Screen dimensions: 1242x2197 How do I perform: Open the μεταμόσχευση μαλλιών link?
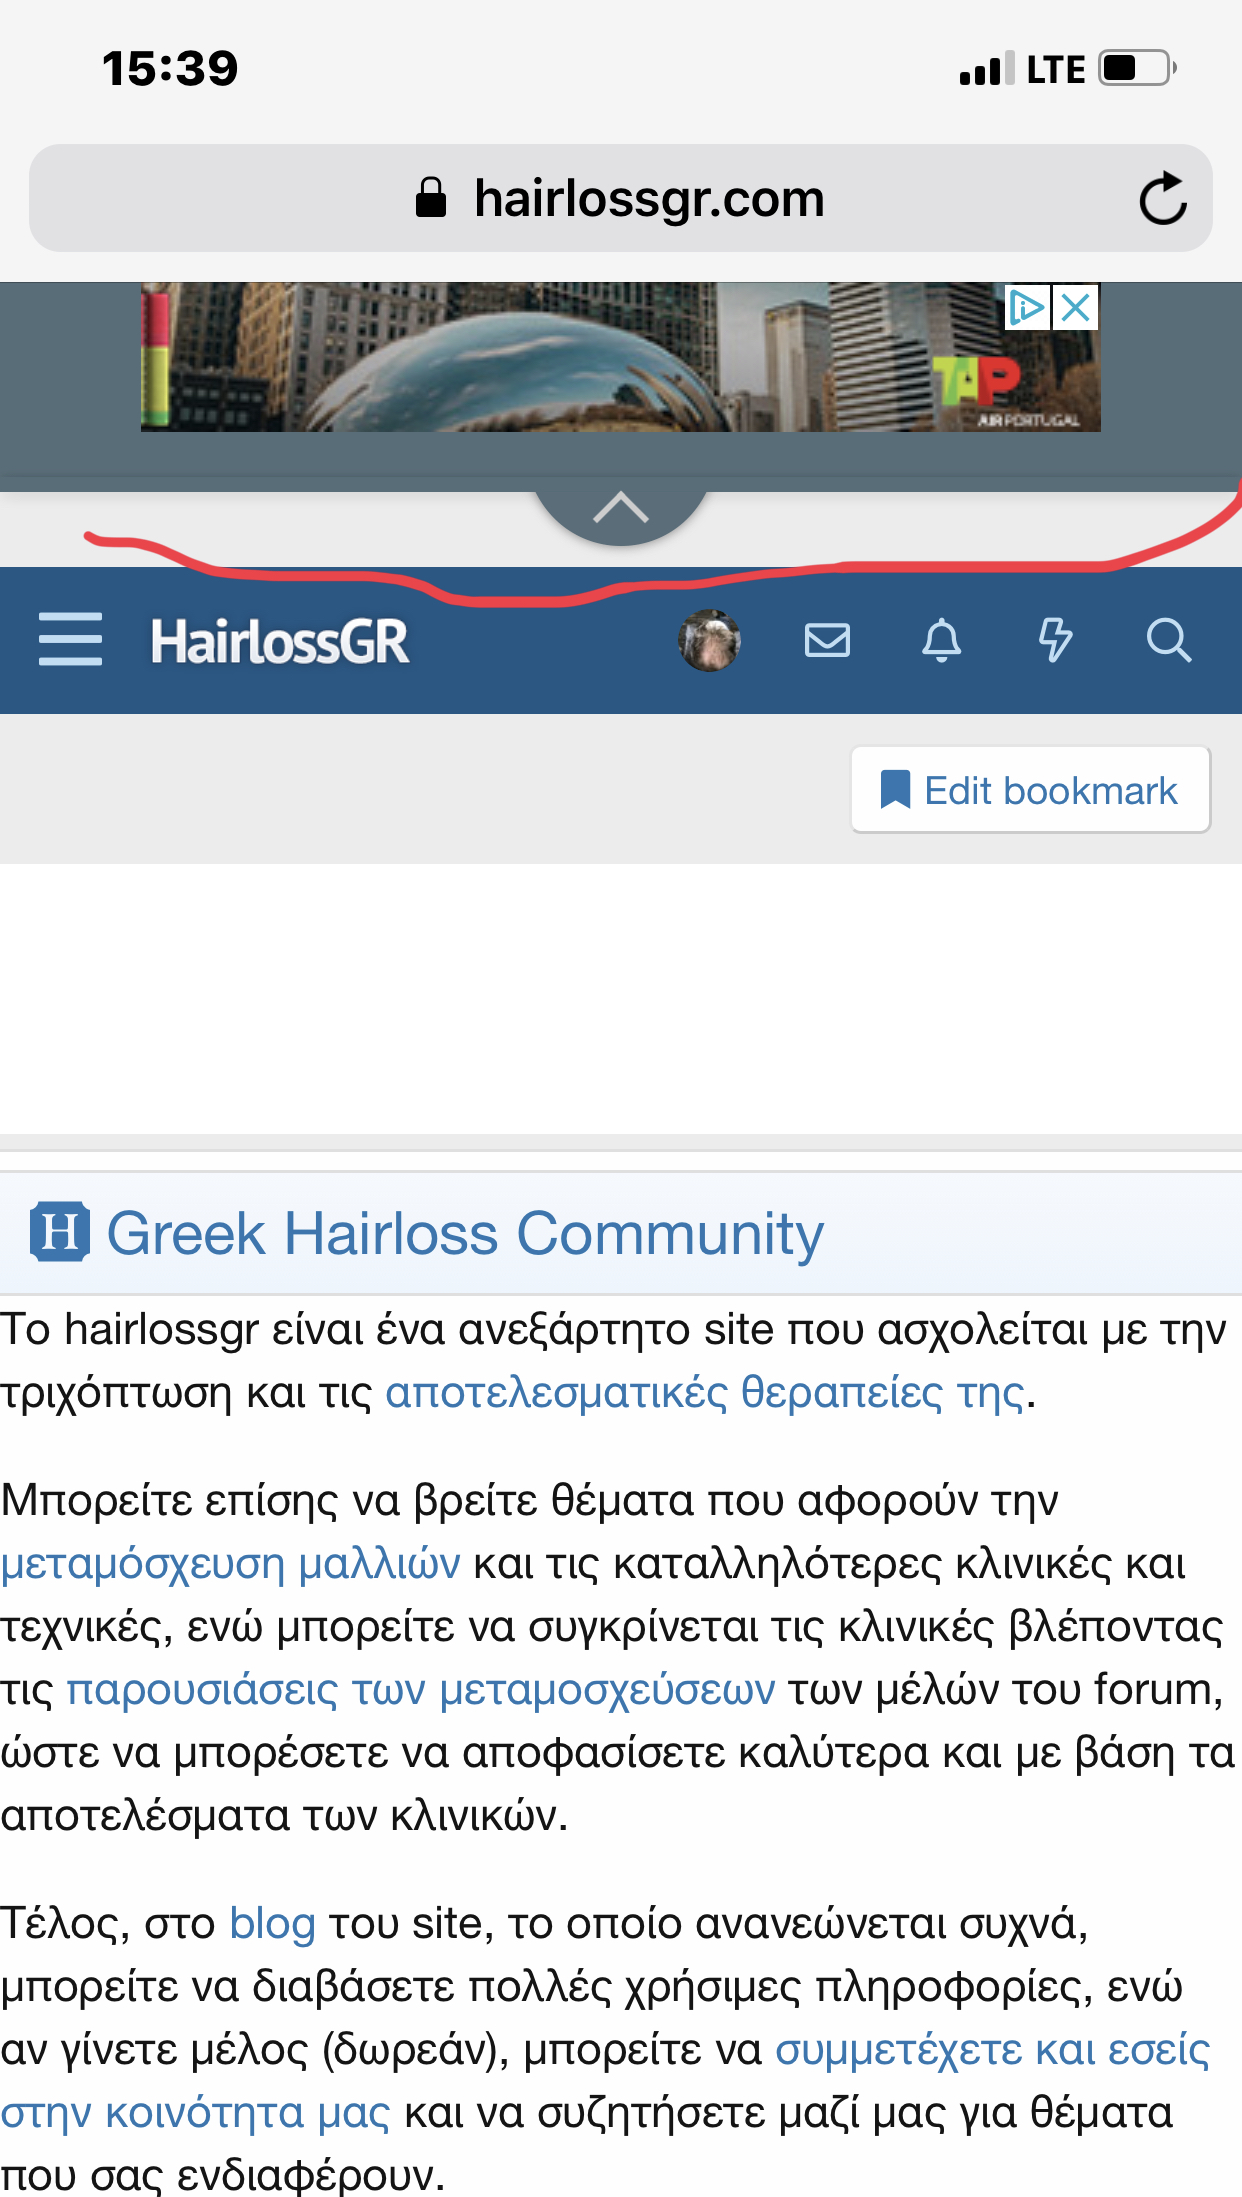230,1562
